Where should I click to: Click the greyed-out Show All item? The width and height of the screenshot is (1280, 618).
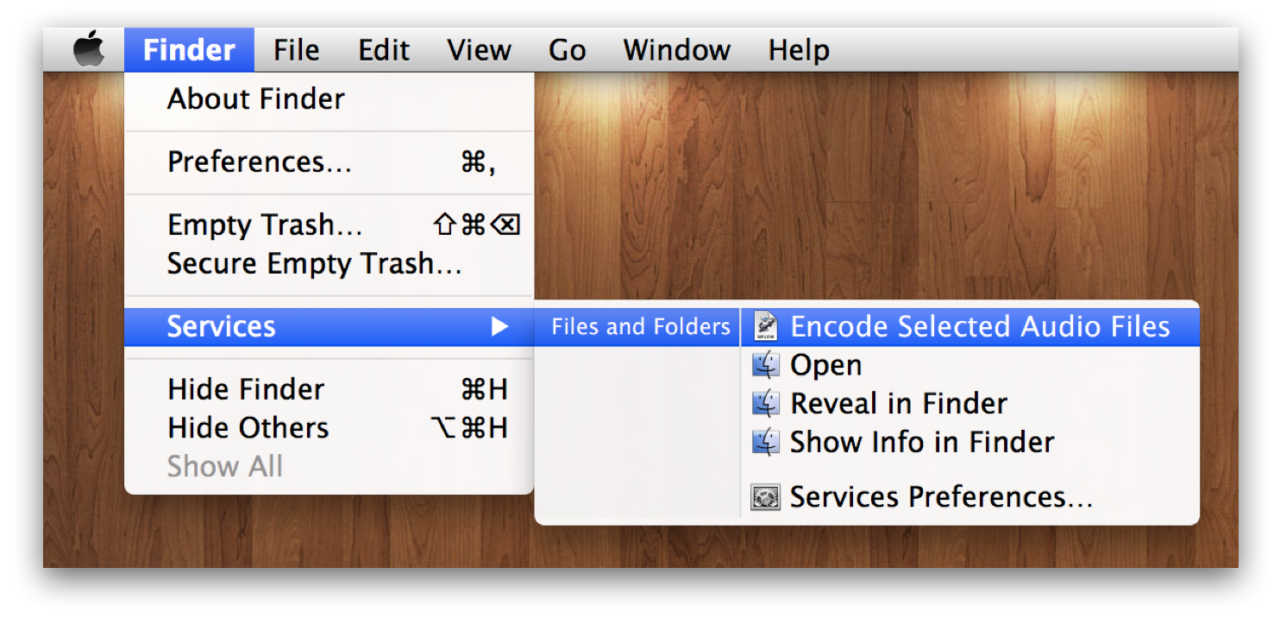pos(329,466)
